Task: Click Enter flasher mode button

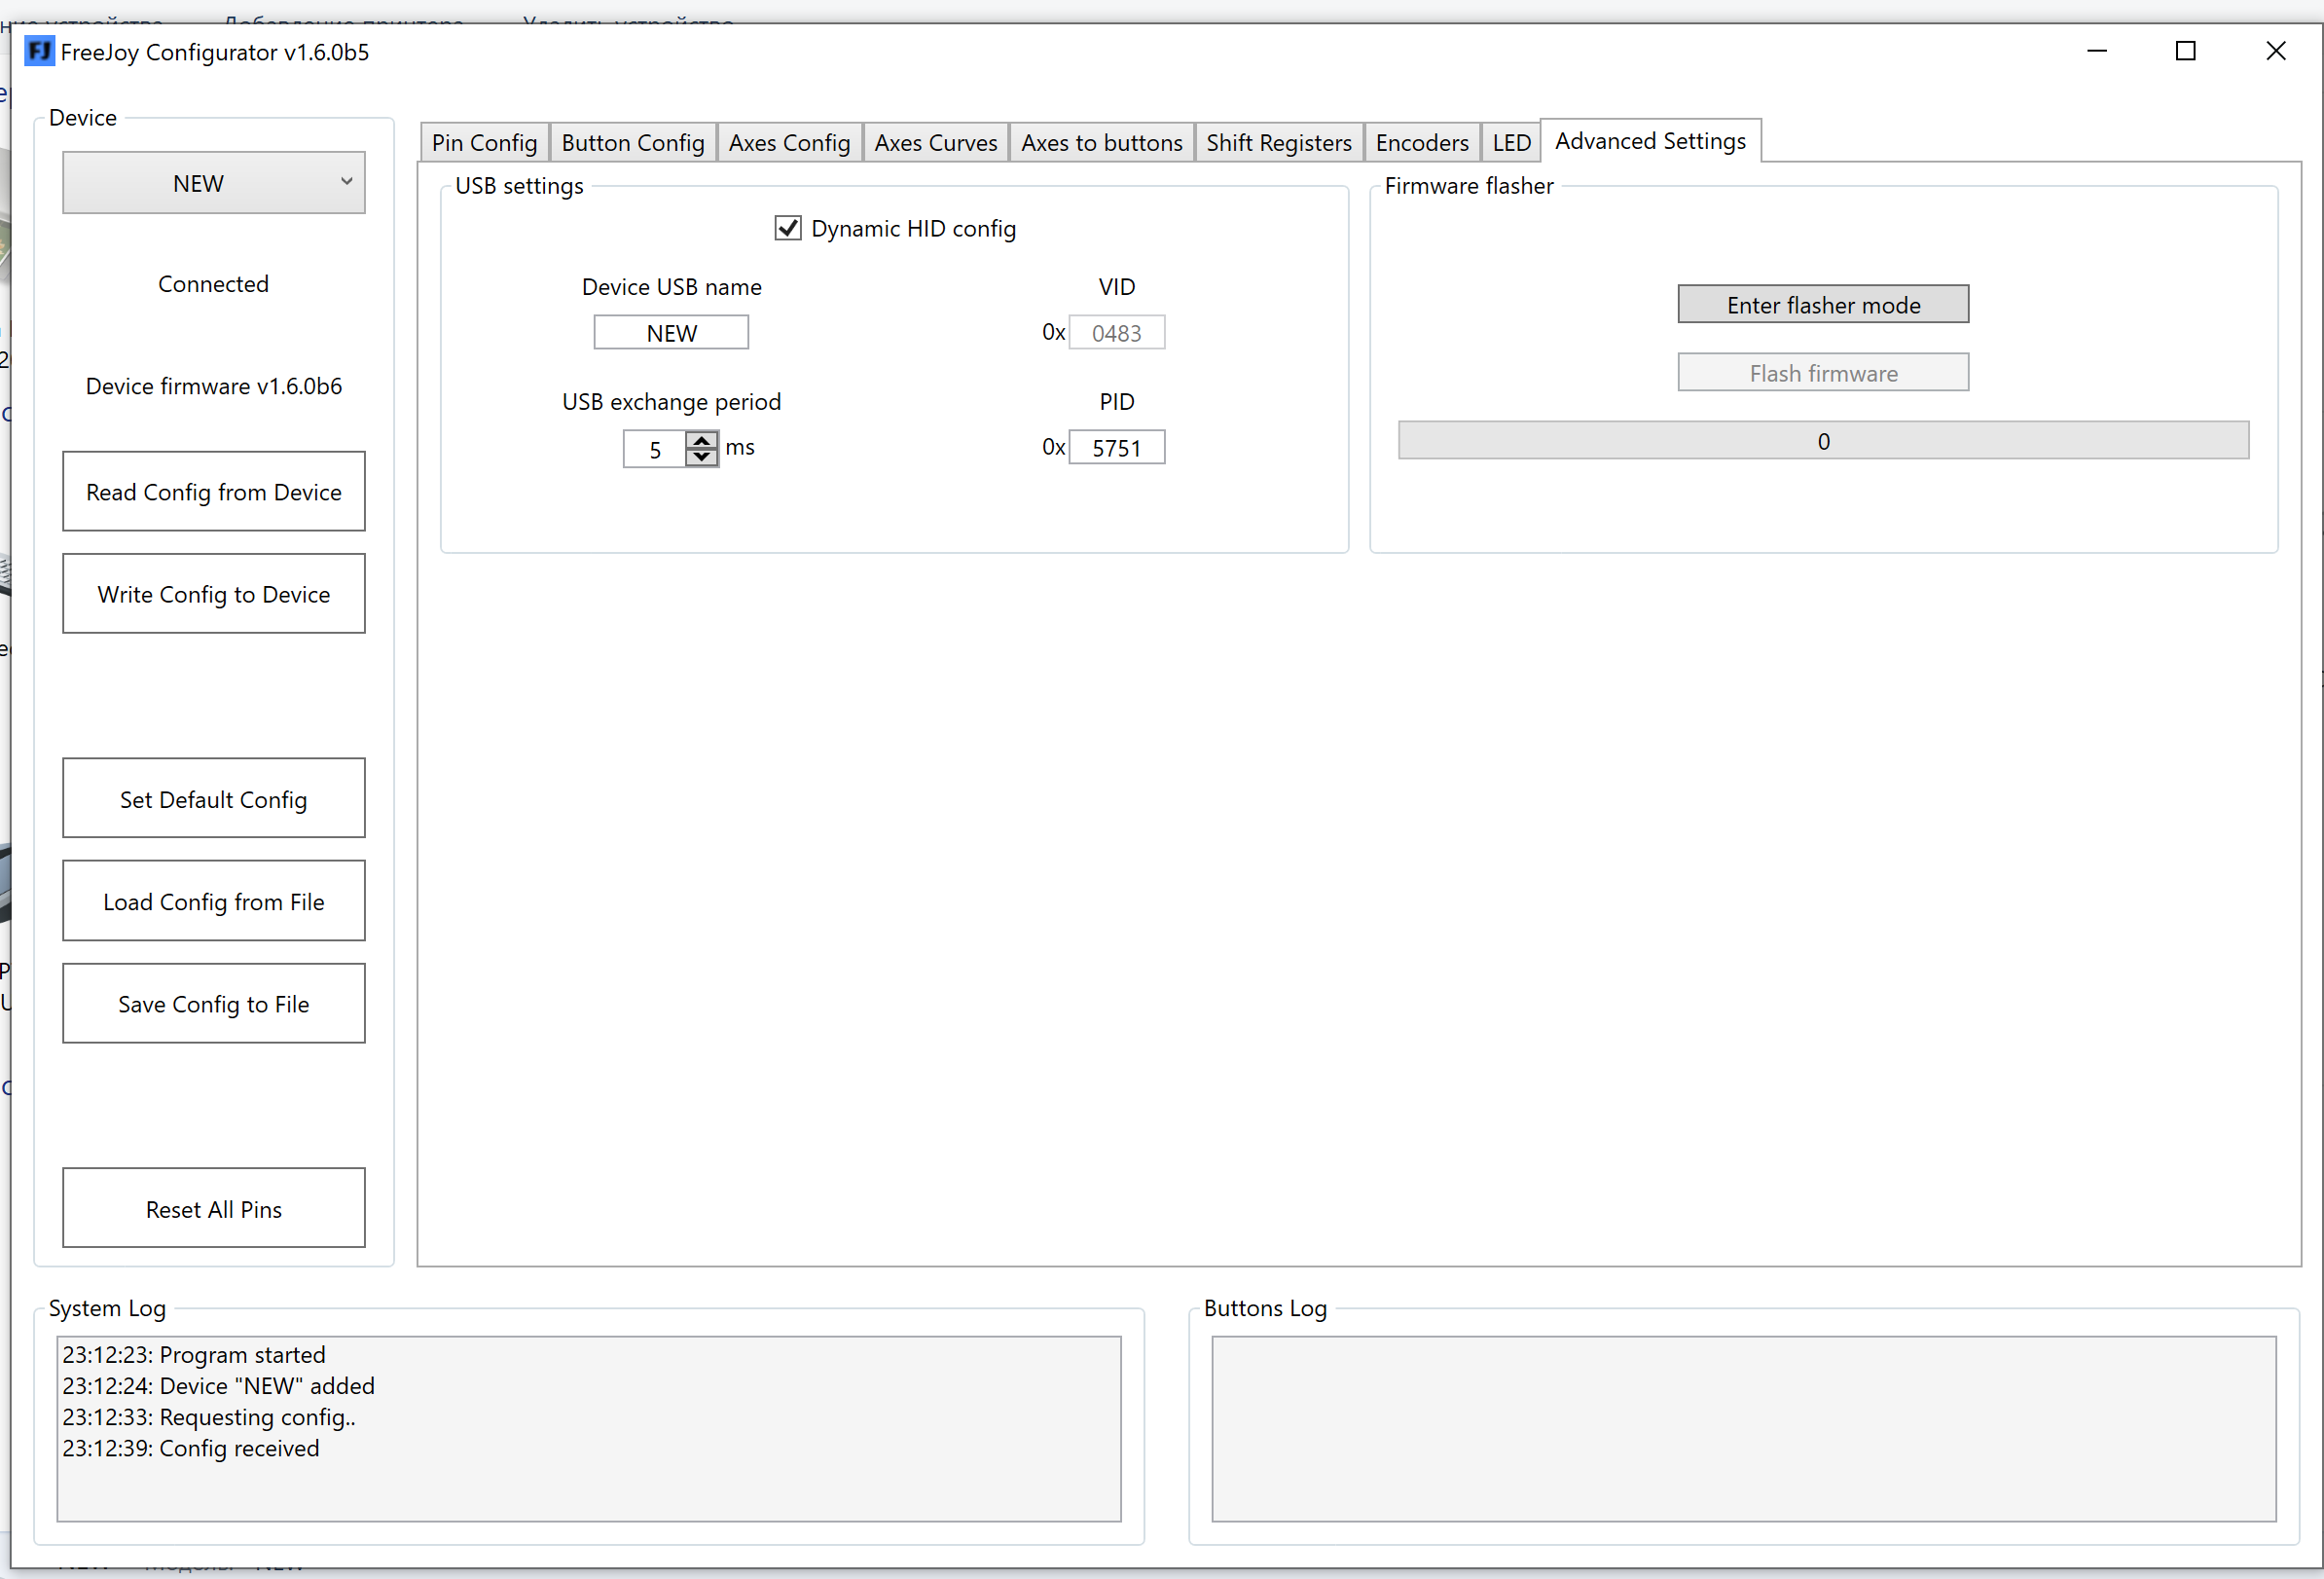Action: 1823,305
